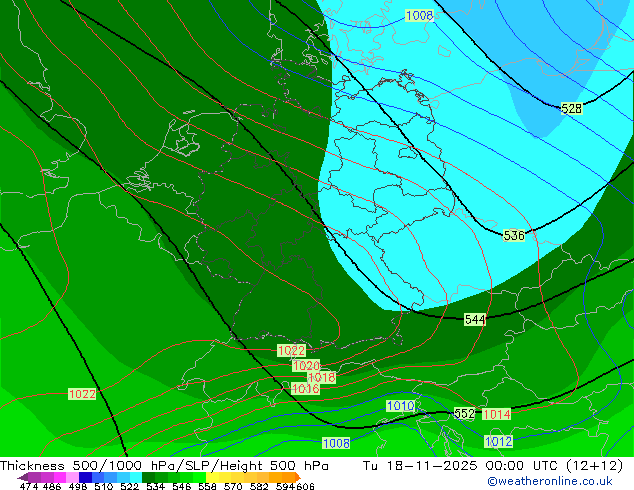Click the 522 legend value
Image resolution: width=634 pixels, height=490 pixels.
129,486
